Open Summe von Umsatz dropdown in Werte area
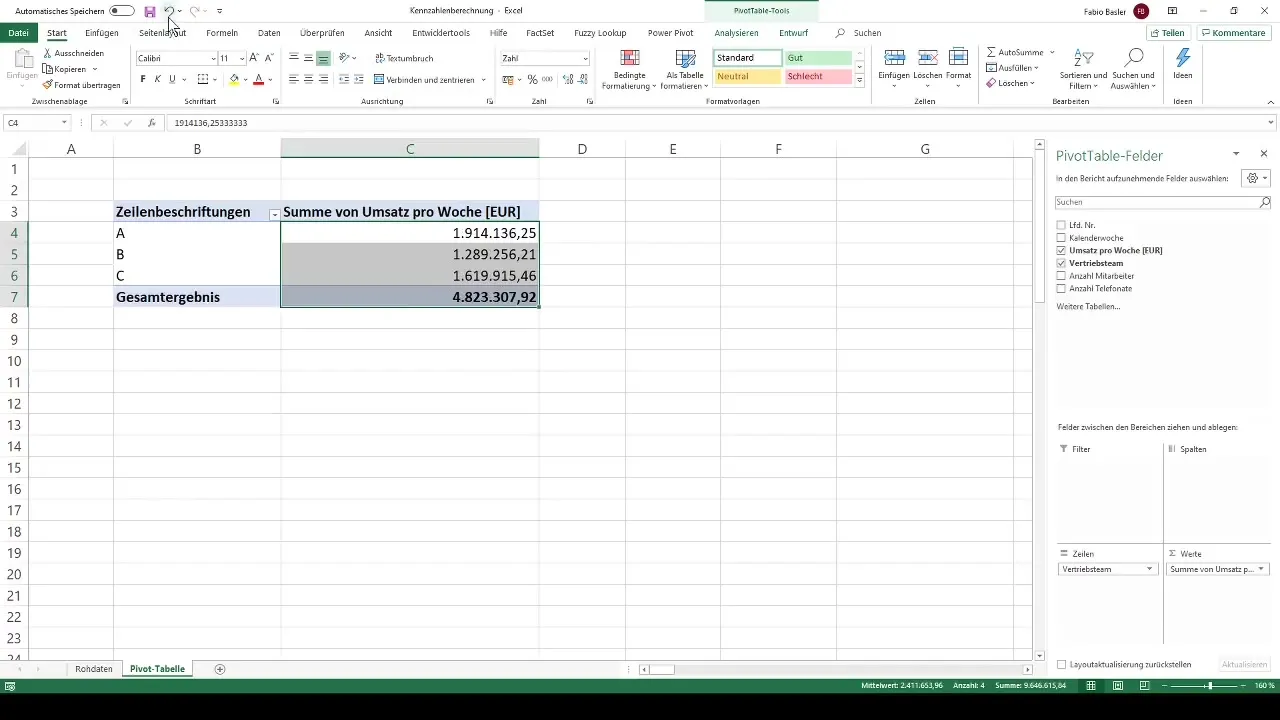The height and width of the screenshot is (720, 1280). tap(1260, 569)
